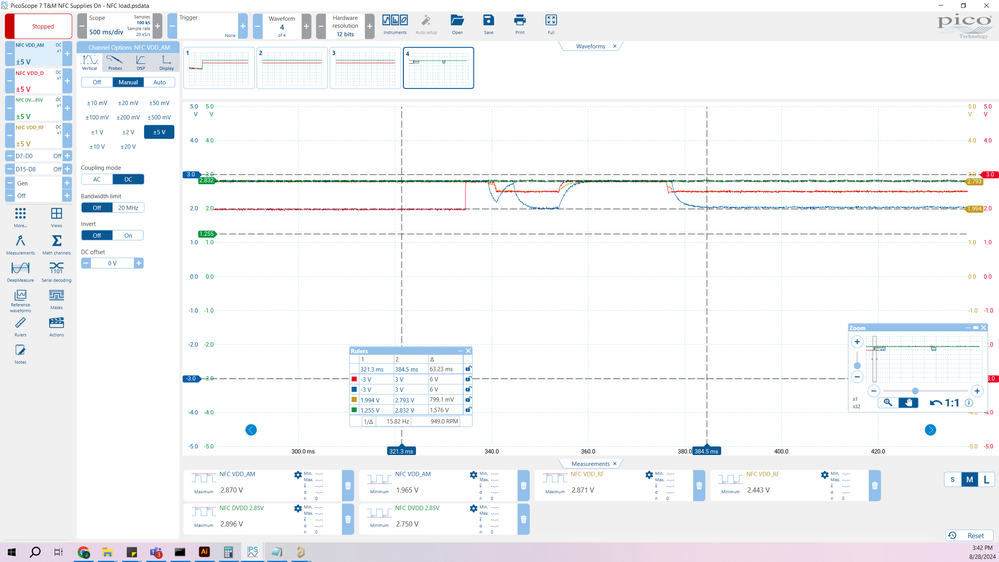This screenshot has width=999, height=562.
Task: Open the Rulers tool in sidebar
Action: point(20,323)
